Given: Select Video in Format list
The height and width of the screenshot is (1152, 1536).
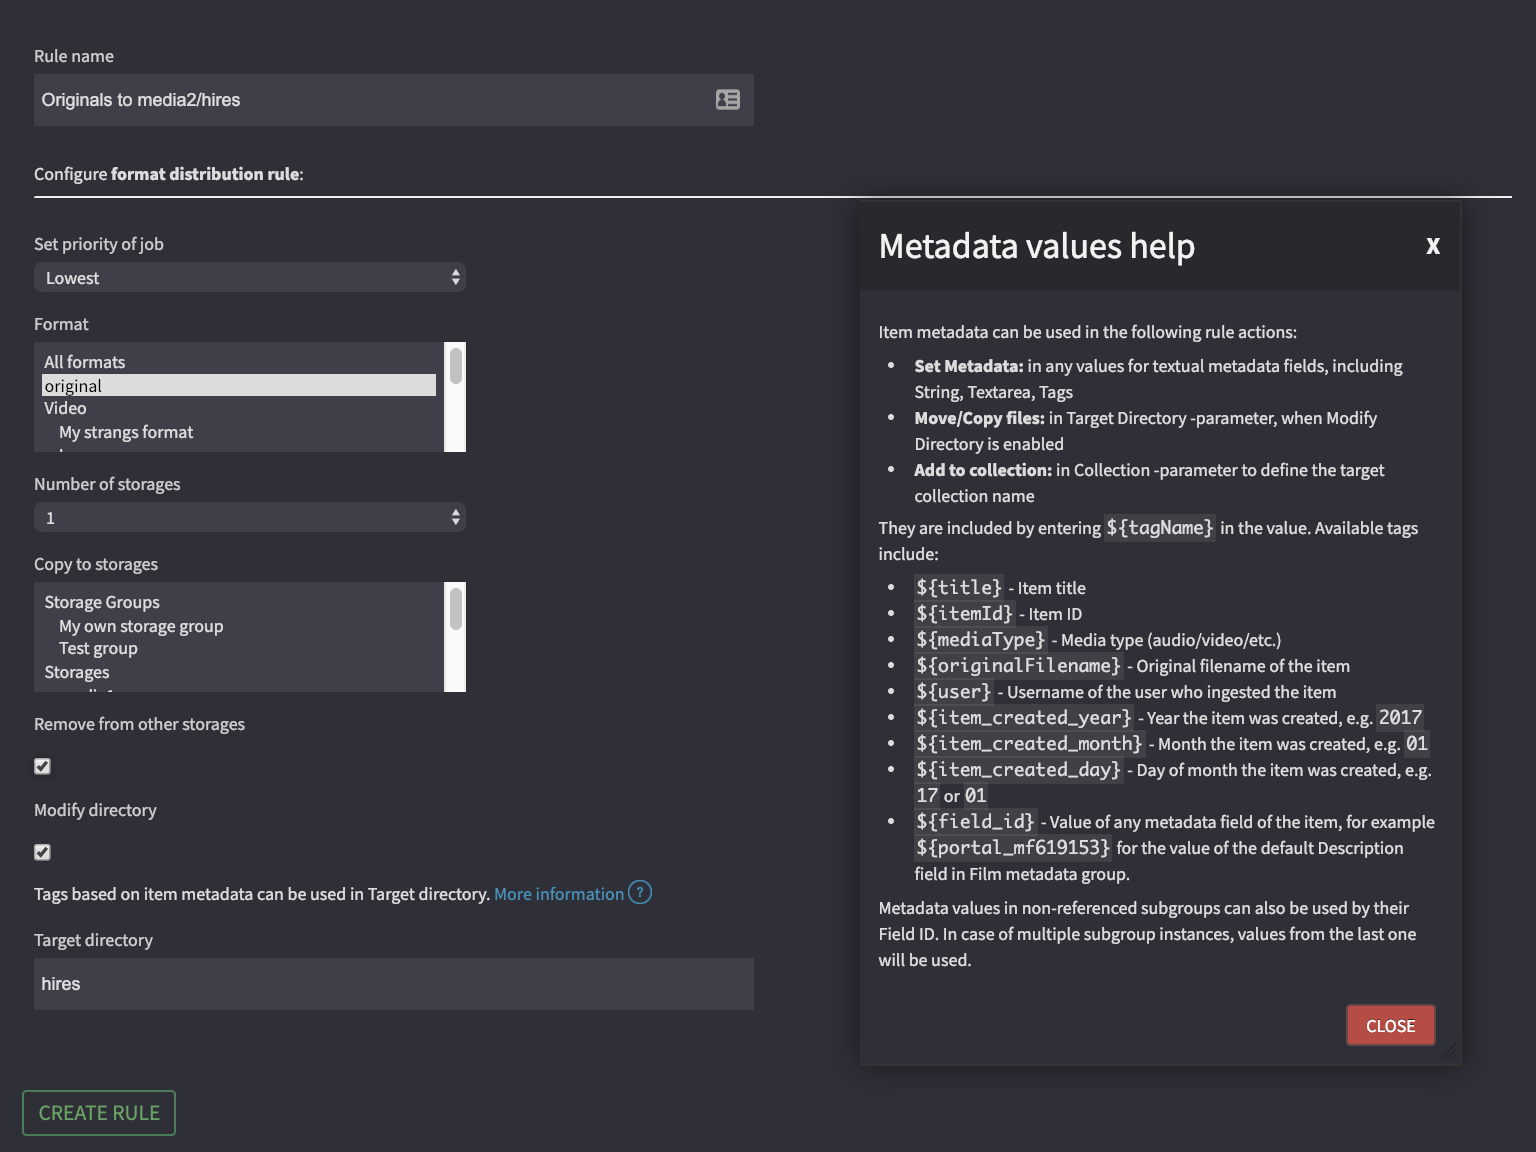Looking at the screenshot, I should point(239,408).
